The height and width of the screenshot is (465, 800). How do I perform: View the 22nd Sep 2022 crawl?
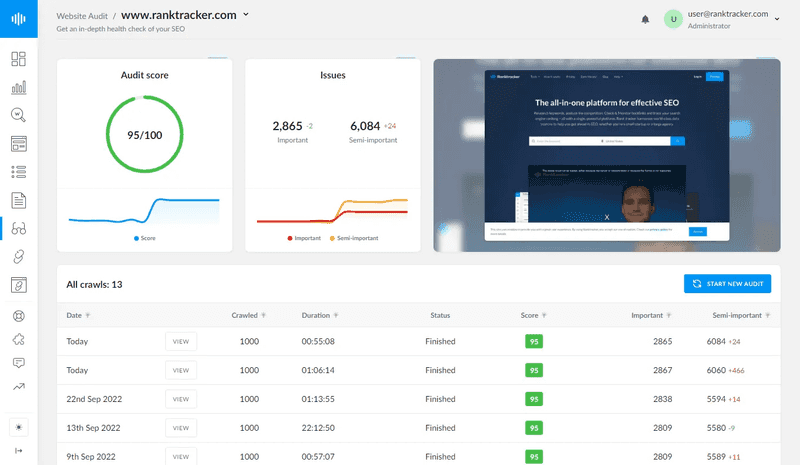(x=180, y=399)
